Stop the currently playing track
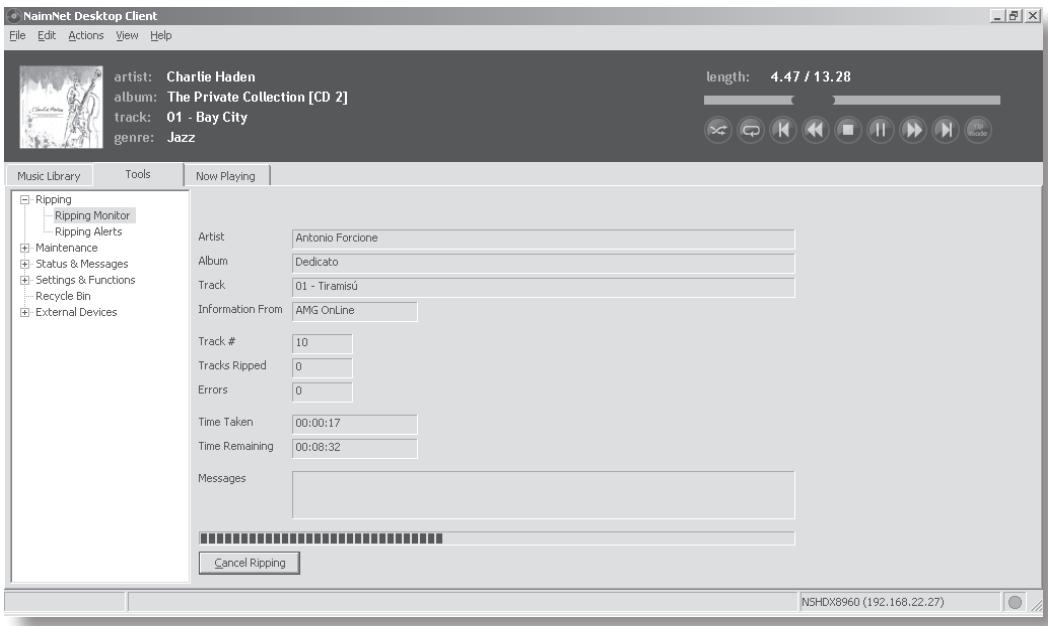 coord(848,130)
